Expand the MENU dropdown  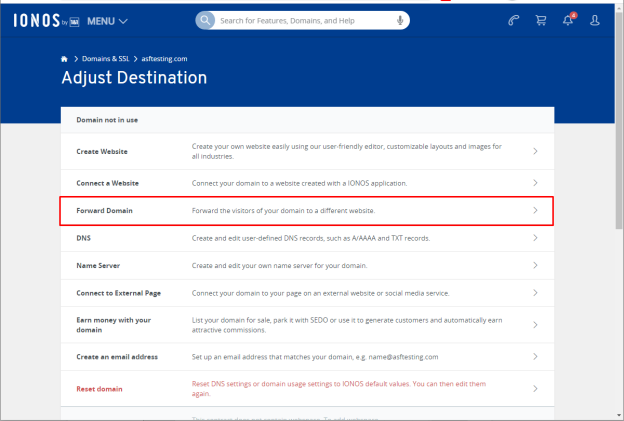tap(107, 21)
